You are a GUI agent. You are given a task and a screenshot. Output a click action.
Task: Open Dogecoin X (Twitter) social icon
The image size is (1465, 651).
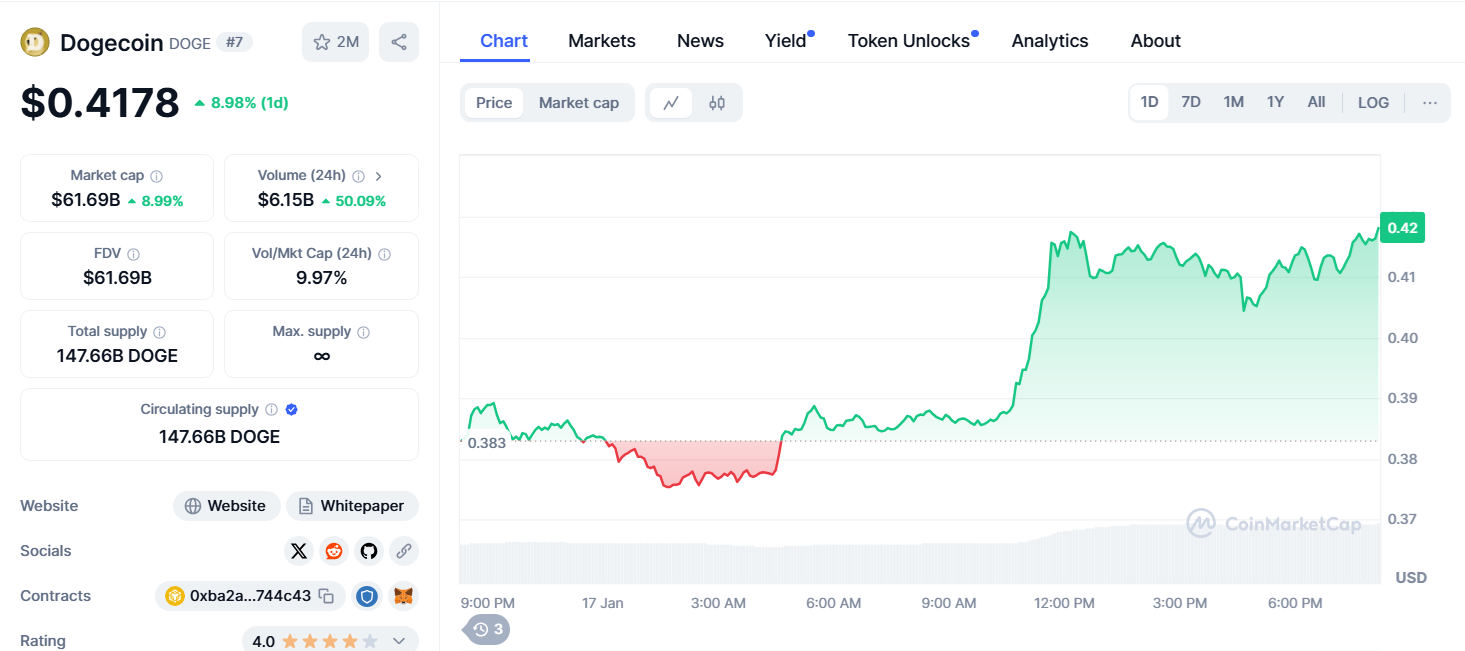pyautogui.click(x=299, y=551)
